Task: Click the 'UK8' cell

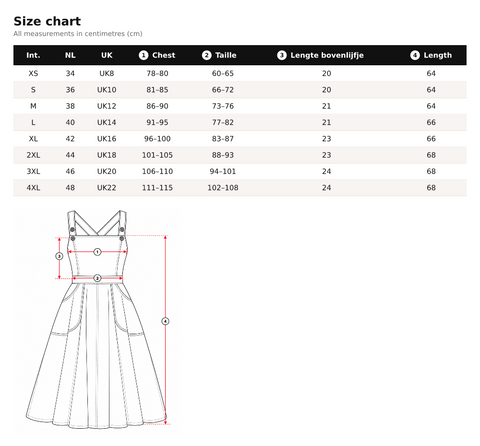Action: pos(107,73)
